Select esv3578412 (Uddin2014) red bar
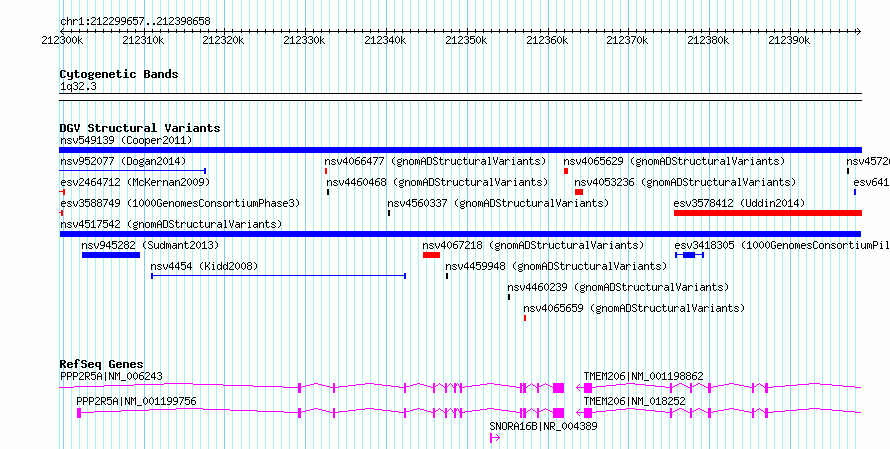 click(767, 213)
